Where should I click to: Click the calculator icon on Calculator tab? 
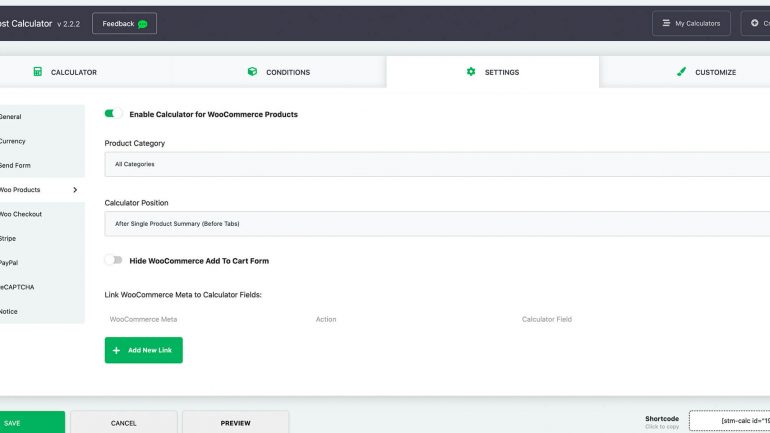click(37, 72)
